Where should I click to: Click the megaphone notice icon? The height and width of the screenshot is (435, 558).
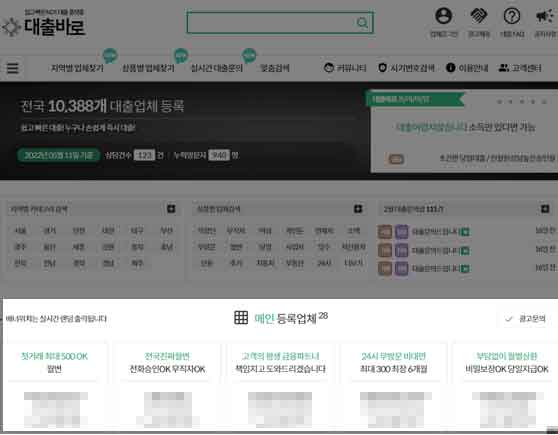(544, 16)
